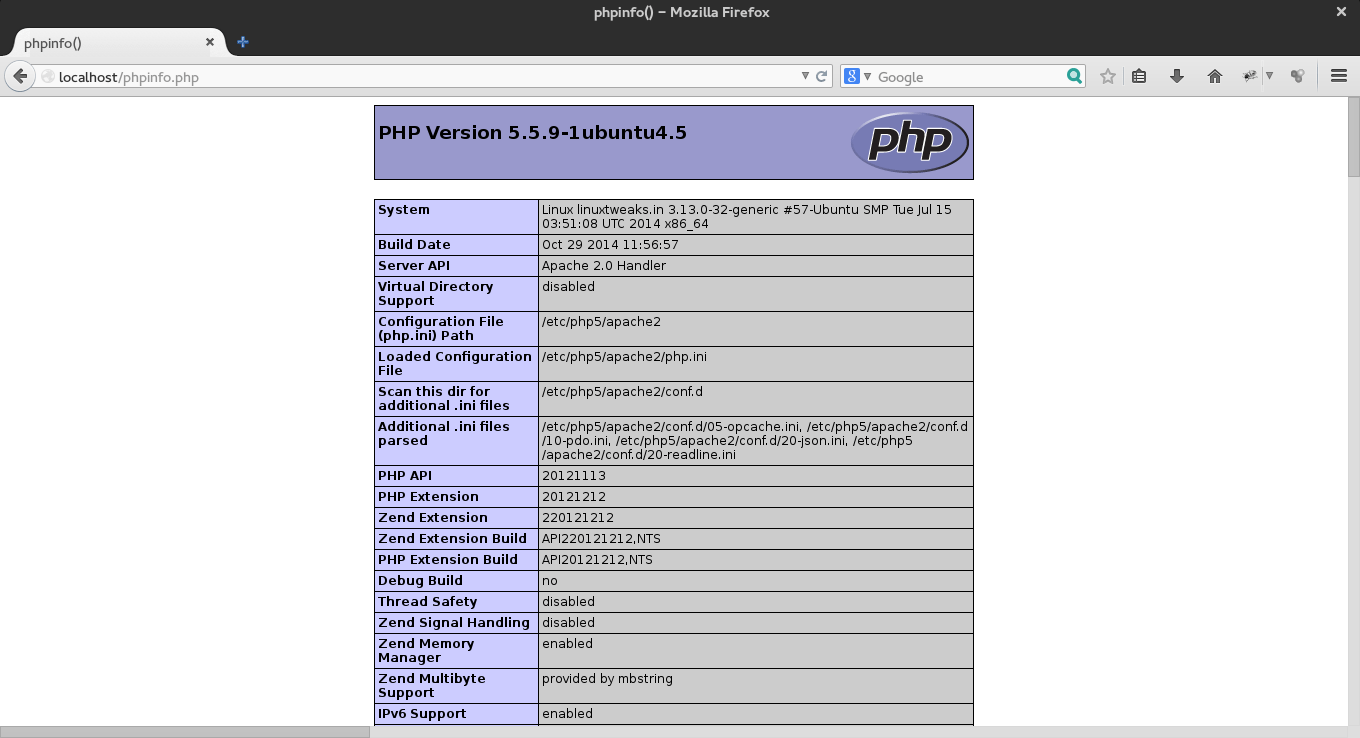Viewport: 1360px width, 738px height.
Task: Click the Debug Build label
Action: coord(420,581)
